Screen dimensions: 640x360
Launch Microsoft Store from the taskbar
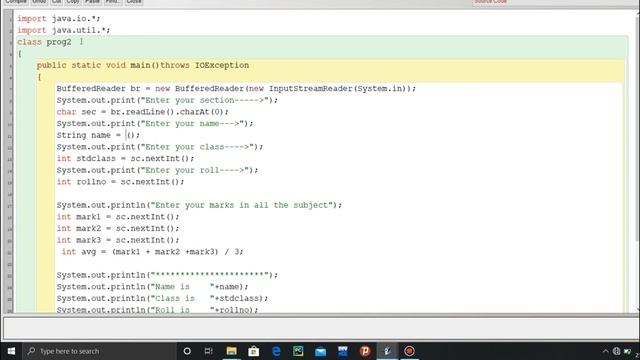click(x=253, y=351)
